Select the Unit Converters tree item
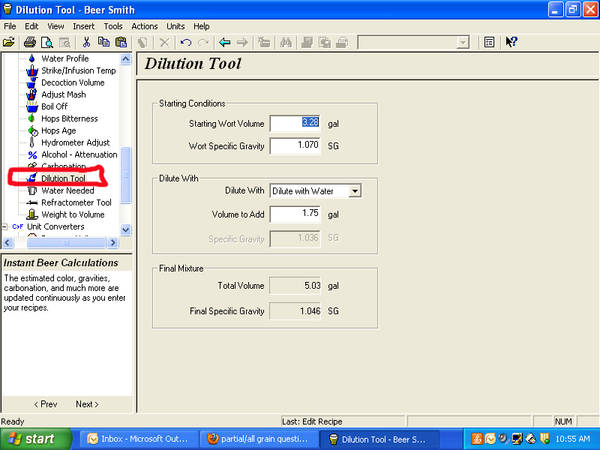Screen dimensions: 600x450 tap(55, 227)
